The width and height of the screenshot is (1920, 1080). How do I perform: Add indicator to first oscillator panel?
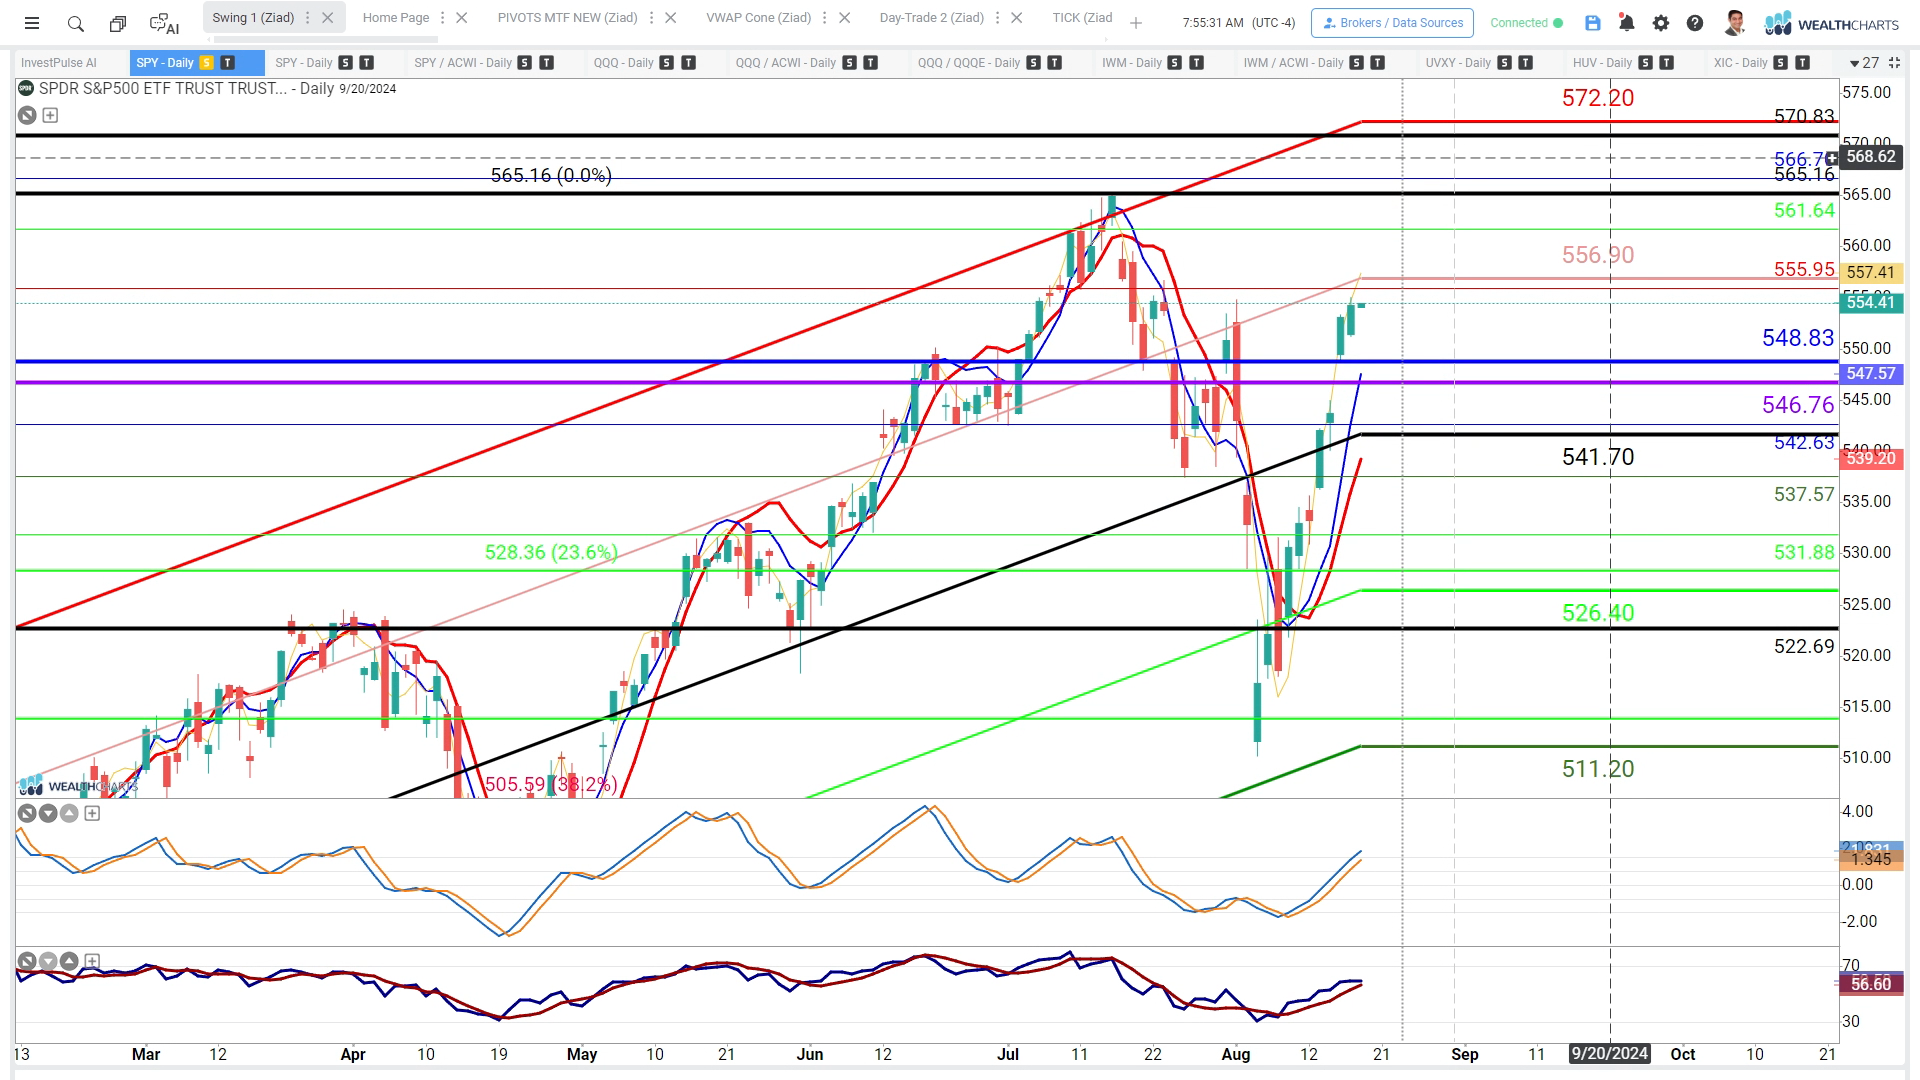[x=92, y=813]
